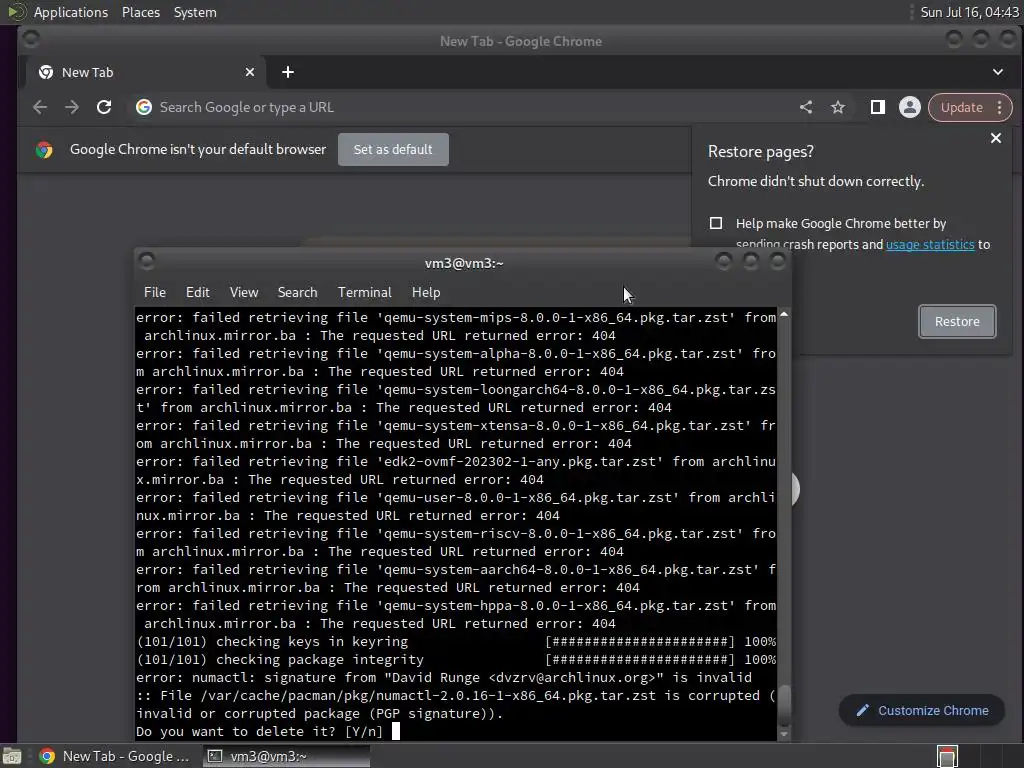Click Customize Chrome button
Image resolution: width=1024 pixels, height=768 pixels.
point(922,711)
